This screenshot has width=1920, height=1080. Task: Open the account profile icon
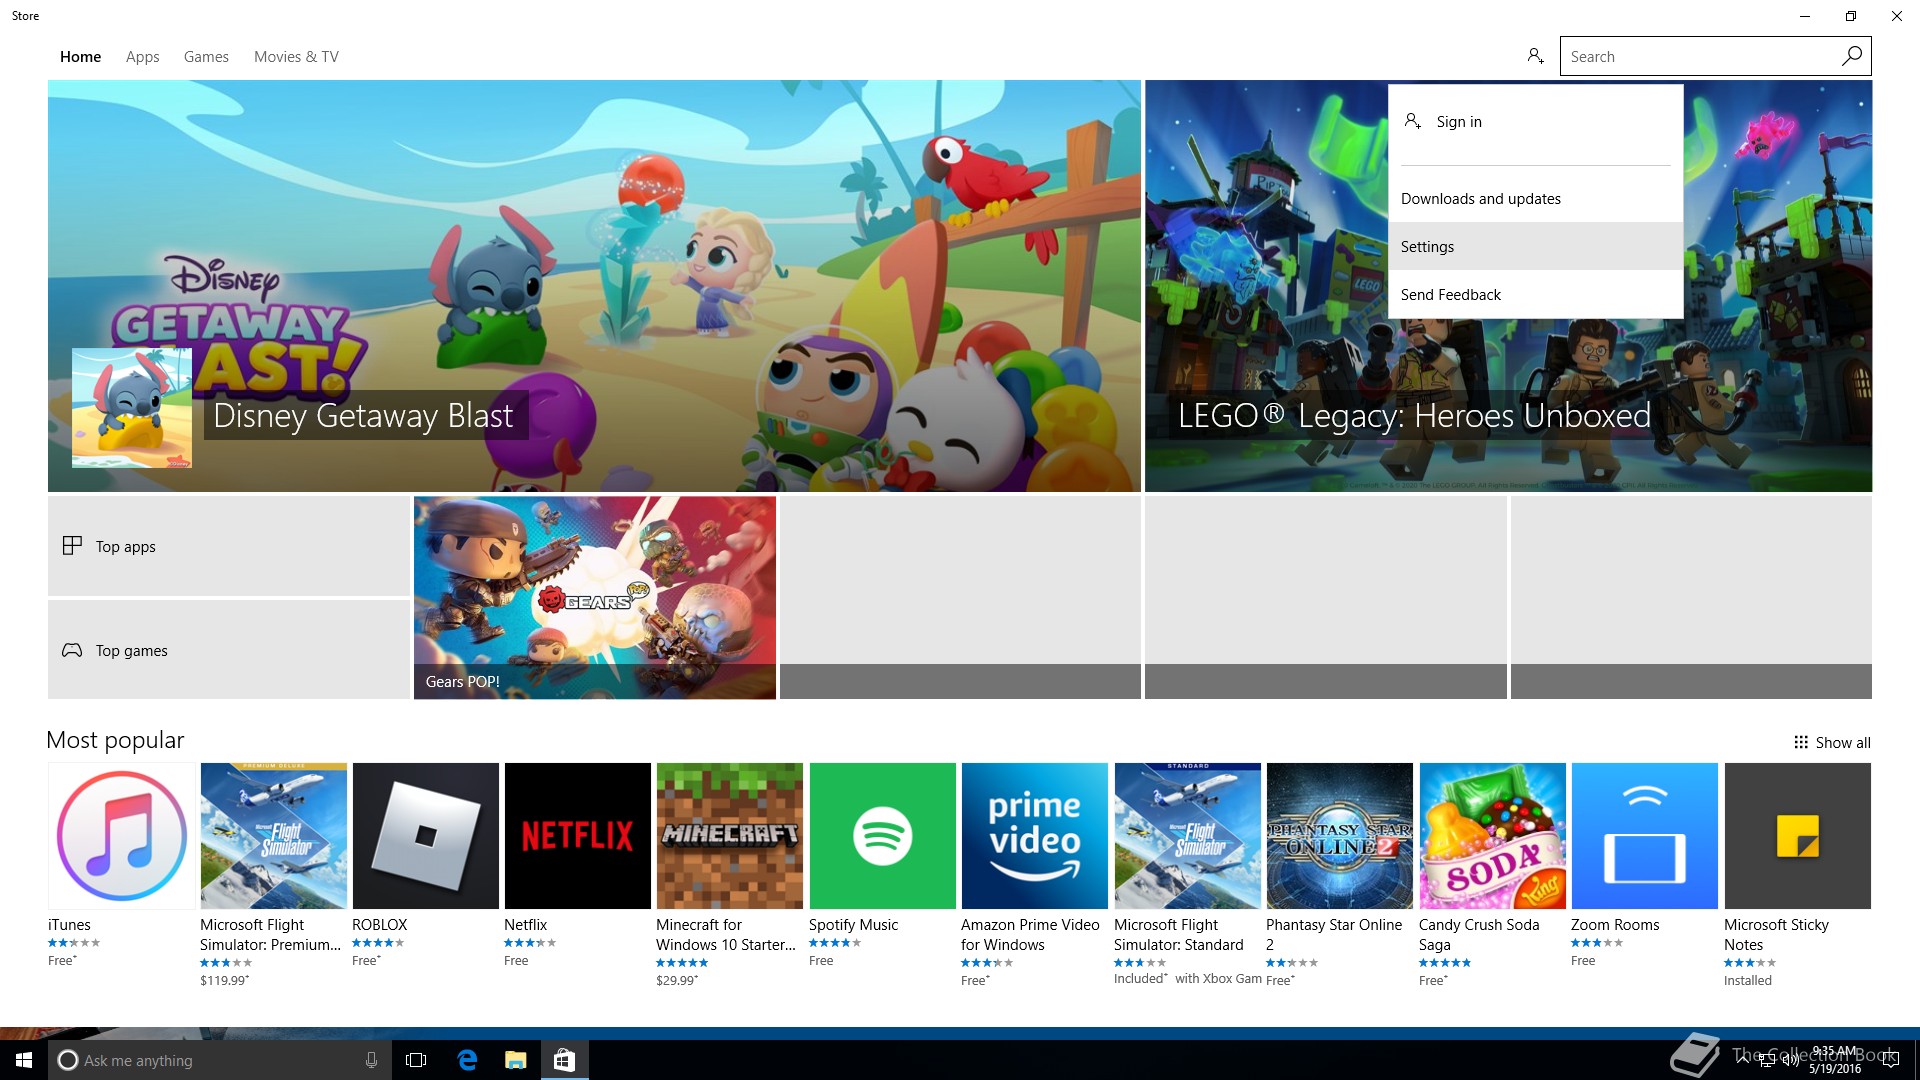[1535, 56]
